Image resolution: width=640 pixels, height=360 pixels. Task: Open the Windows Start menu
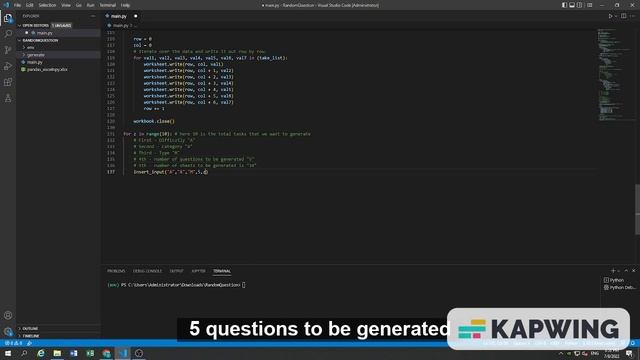coord(8,353)
